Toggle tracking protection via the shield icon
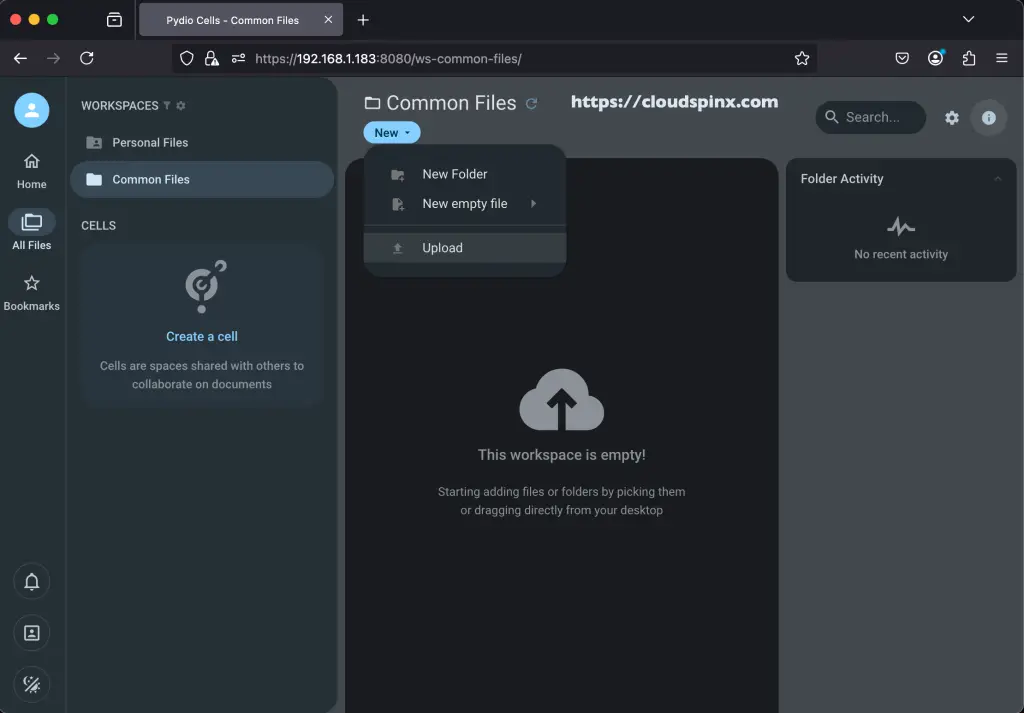Viewport: 1024px width, 713px height. [x=186, y=58]
